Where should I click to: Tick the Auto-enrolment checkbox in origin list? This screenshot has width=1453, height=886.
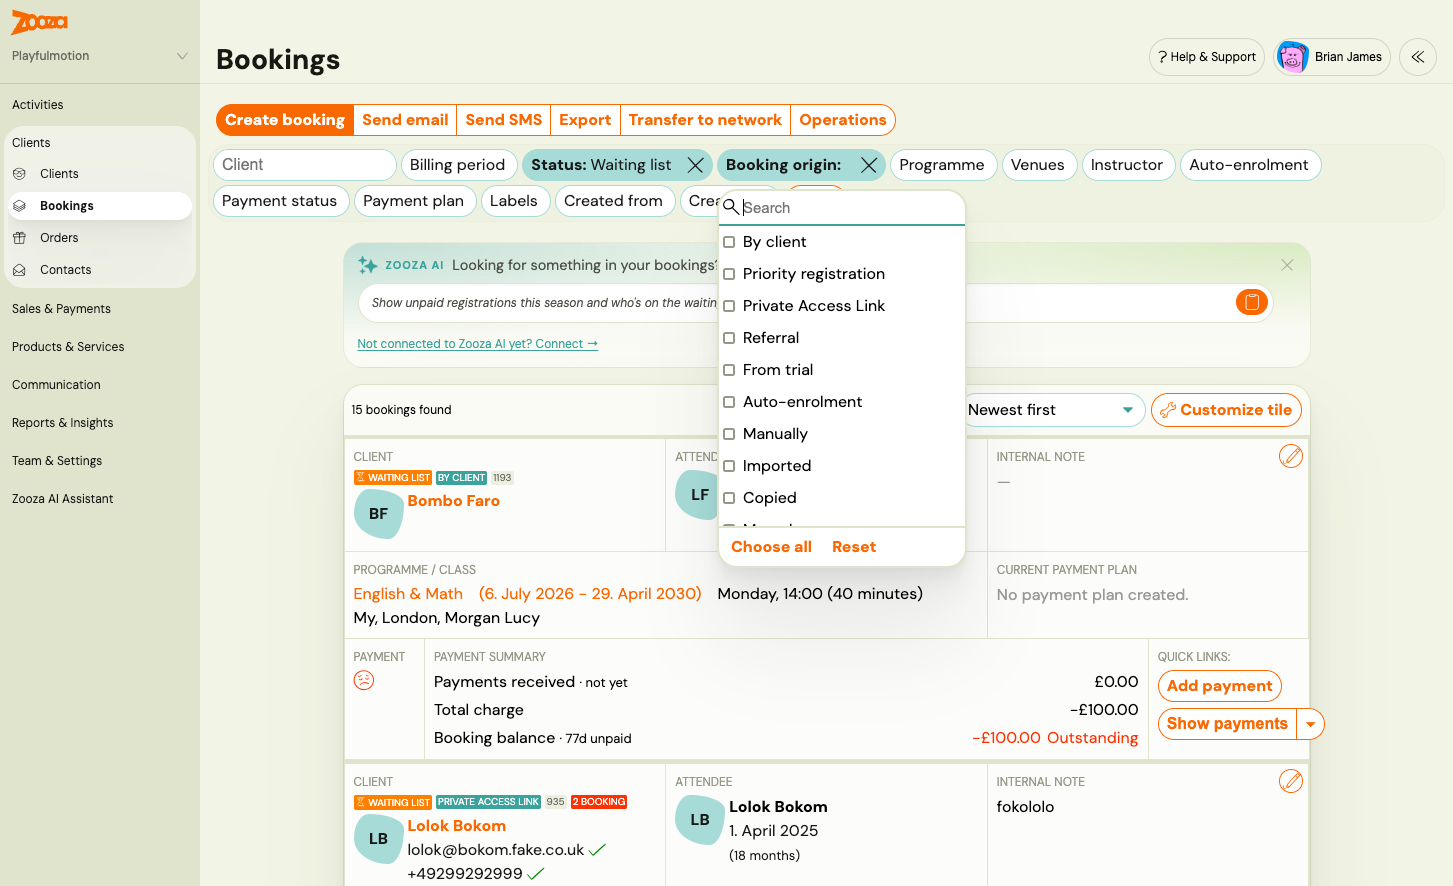point(729,402)
